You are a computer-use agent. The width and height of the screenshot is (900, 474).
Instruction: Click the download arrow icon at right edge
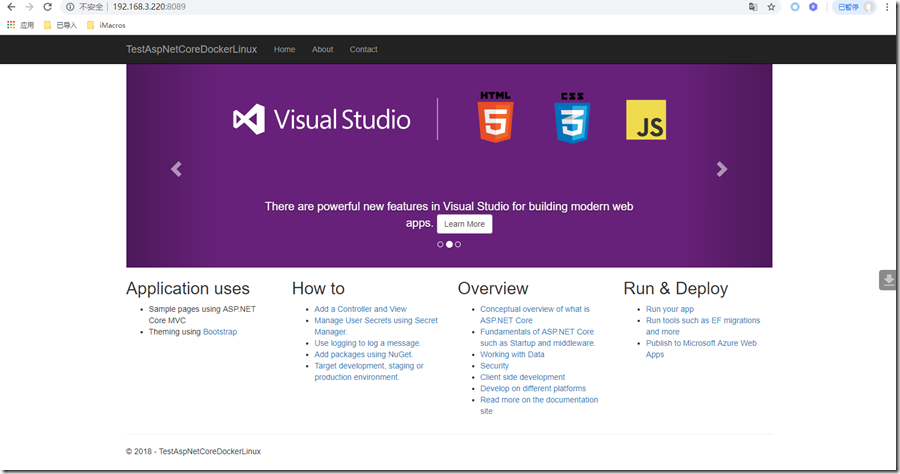click(x=889, y=279)
